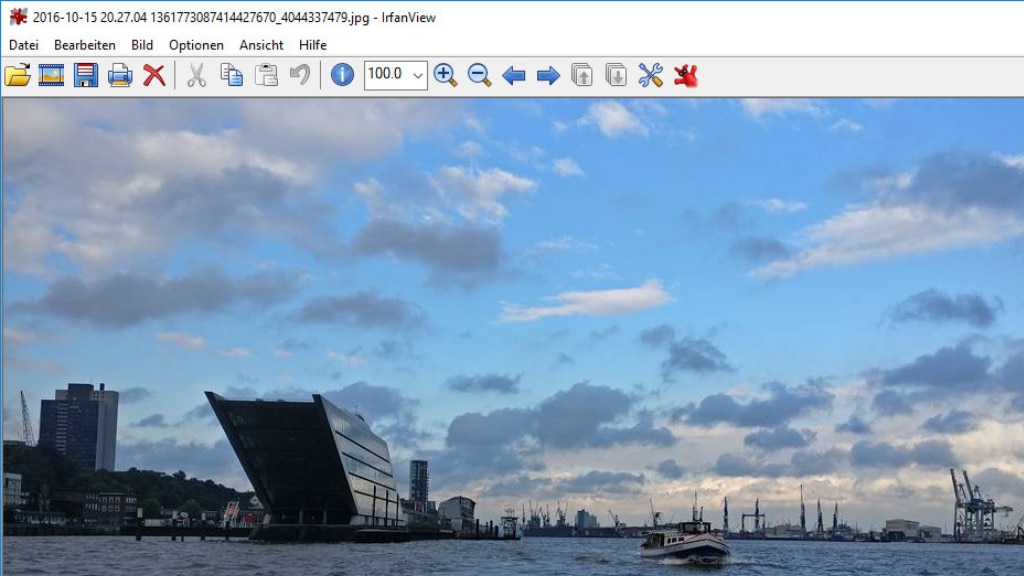Advance to the next image with the right arrow
Image resolution: width=1024 pixels, height=576 pixels.
tap(548, 75)
